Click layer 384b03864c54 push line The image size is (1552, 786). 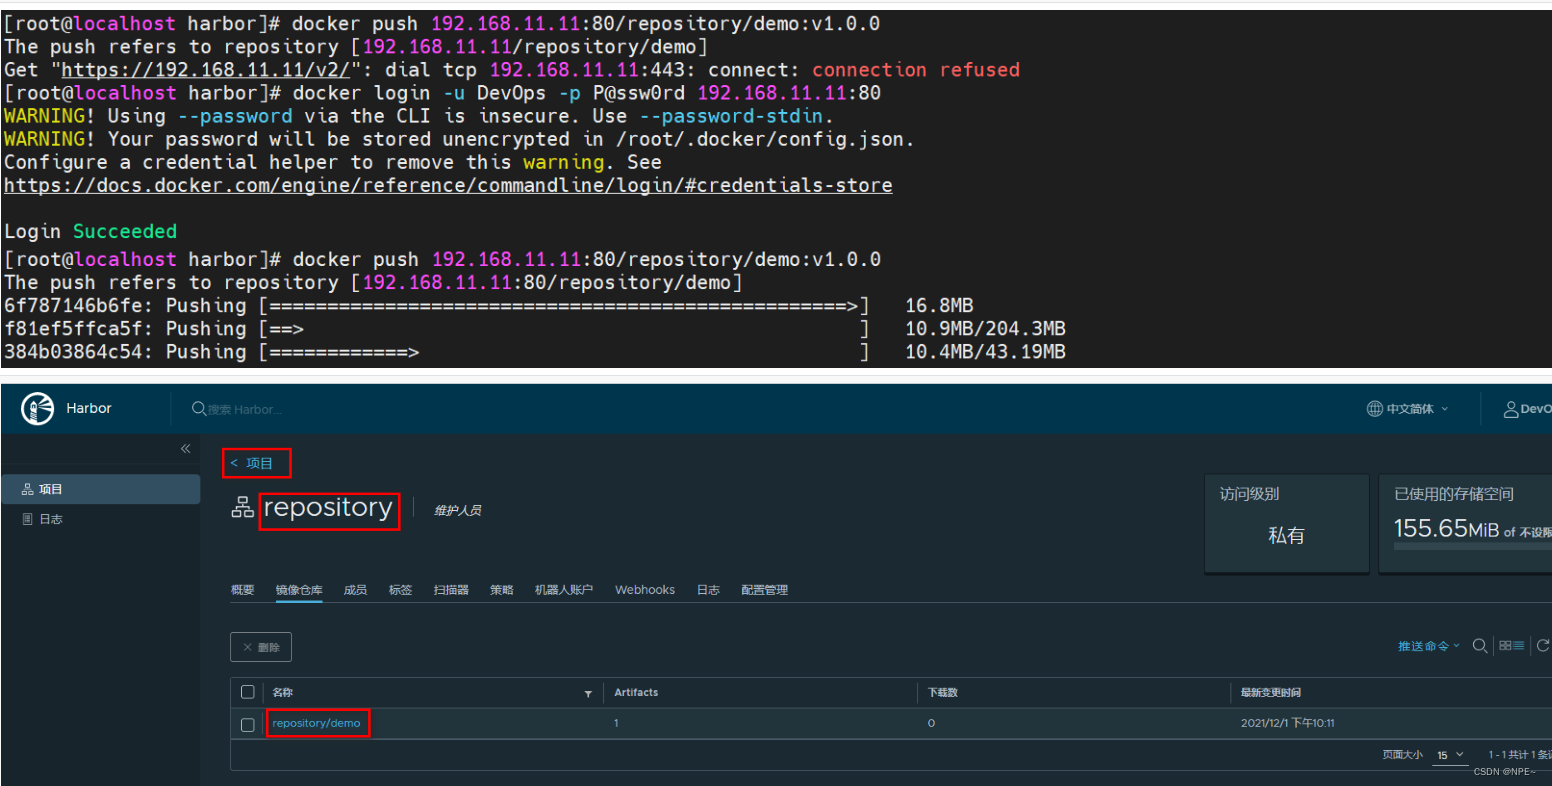coord(535,352)
